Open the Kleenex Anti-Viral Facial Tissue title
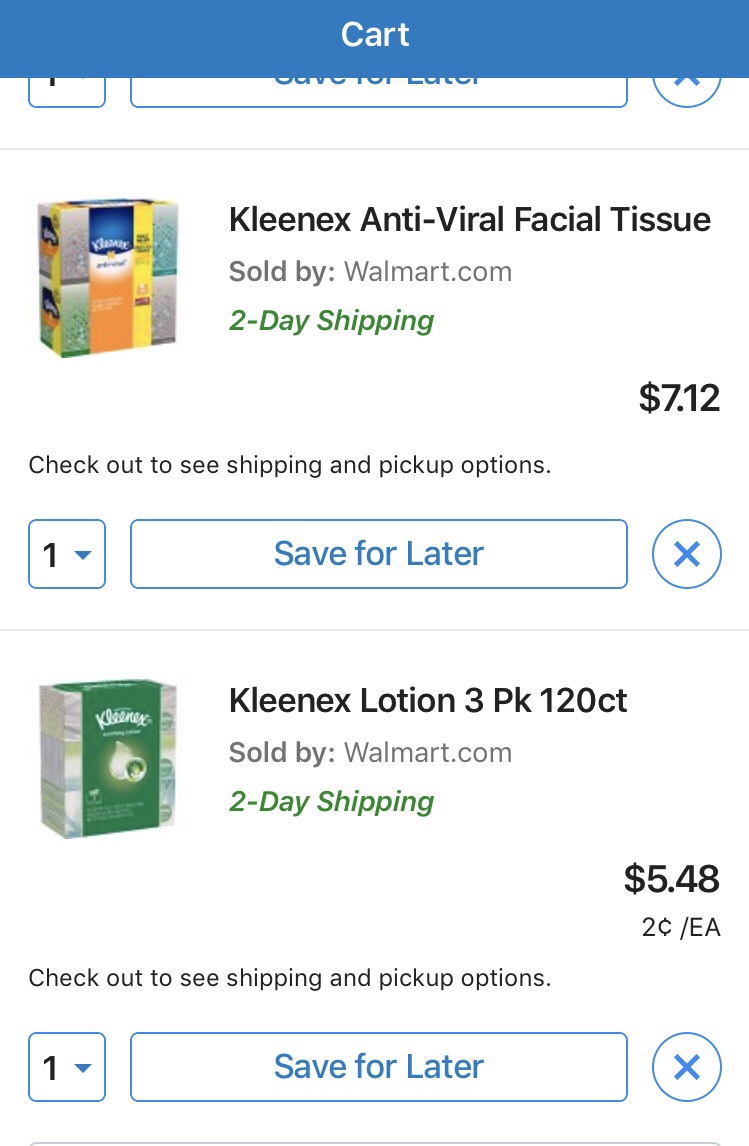749x1146 pixels. pos(469,220)
